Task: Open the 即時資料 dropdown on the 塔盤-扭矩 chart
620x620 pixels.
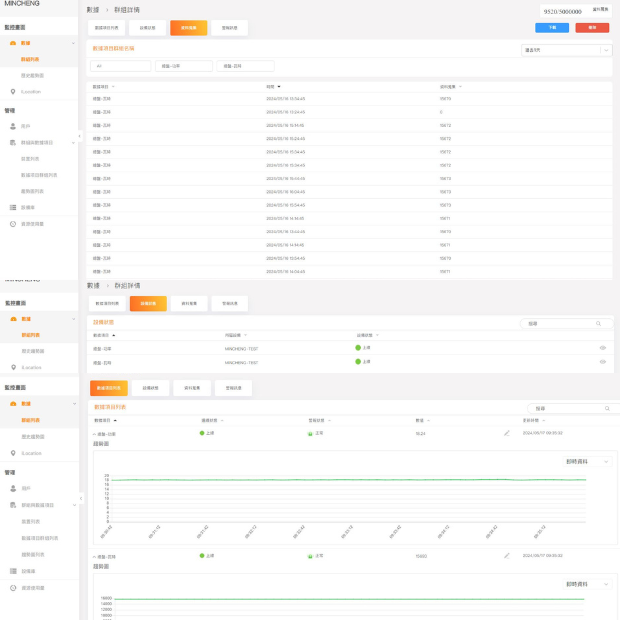Action: click(587, 584)
